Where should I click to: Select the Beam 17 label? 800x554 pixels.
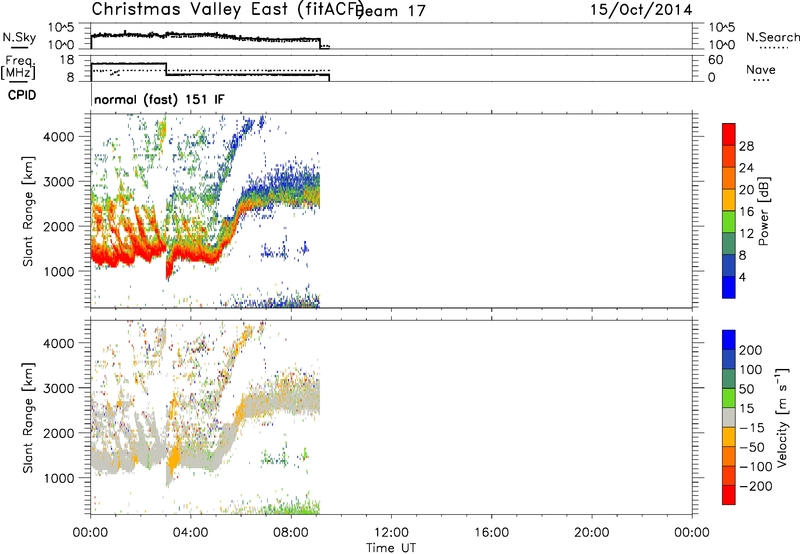390,11
